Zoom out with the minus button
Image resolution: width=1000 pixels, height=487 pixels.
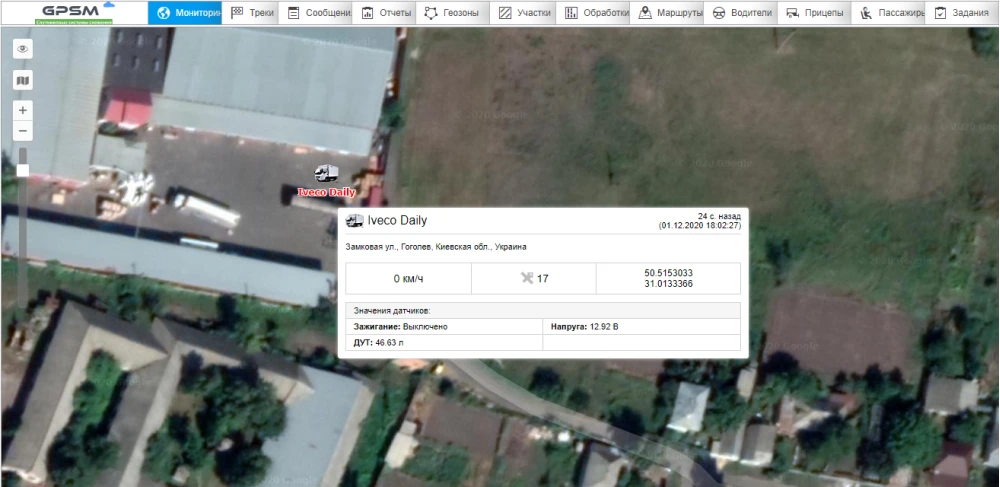23,132
